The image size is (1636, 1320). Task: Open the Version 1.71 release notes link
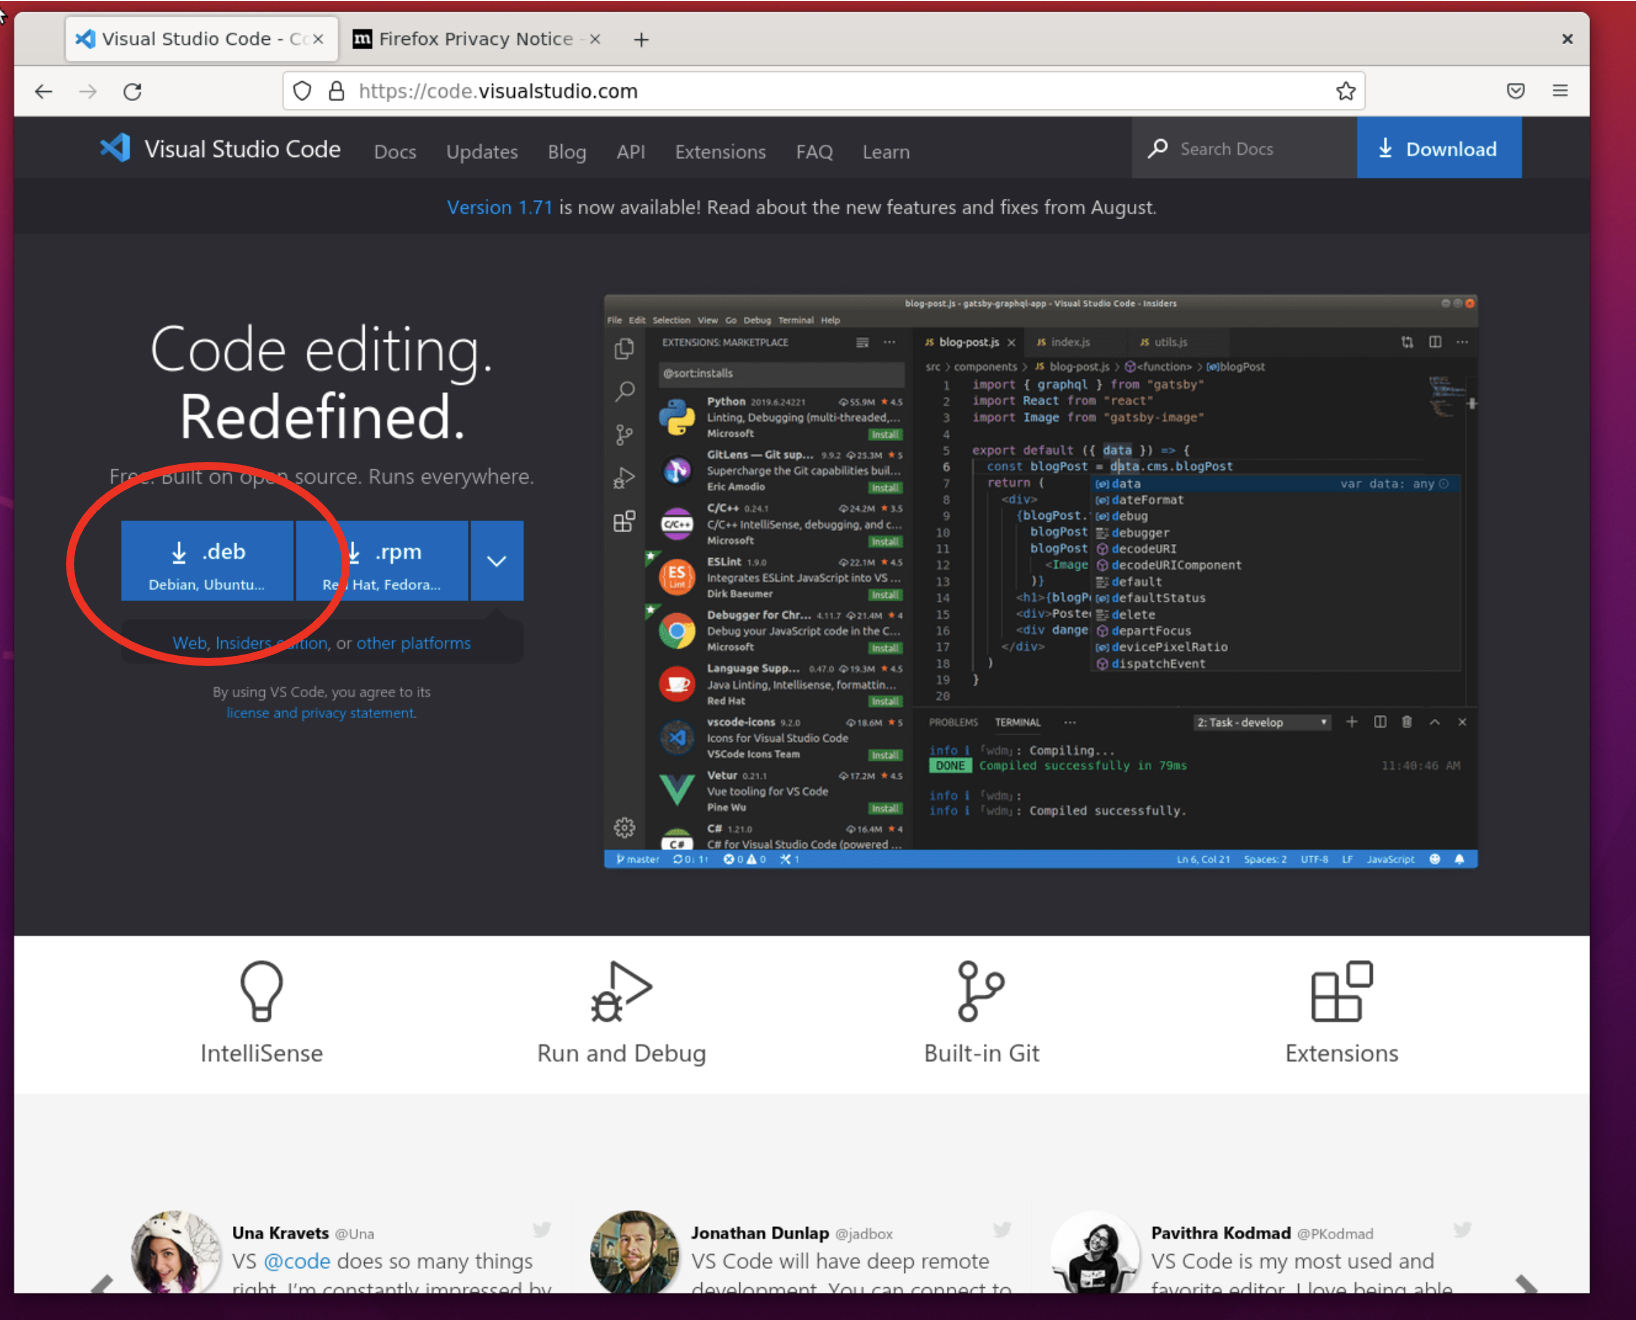coord(499,207)
